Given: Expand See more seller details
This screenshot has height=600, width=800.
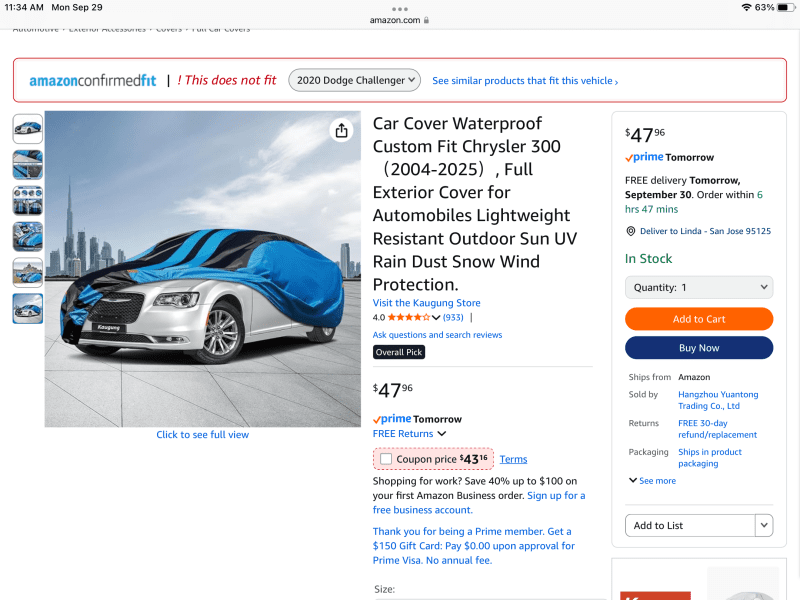Looking at the screenshot, I should click(x=652, y=481).
